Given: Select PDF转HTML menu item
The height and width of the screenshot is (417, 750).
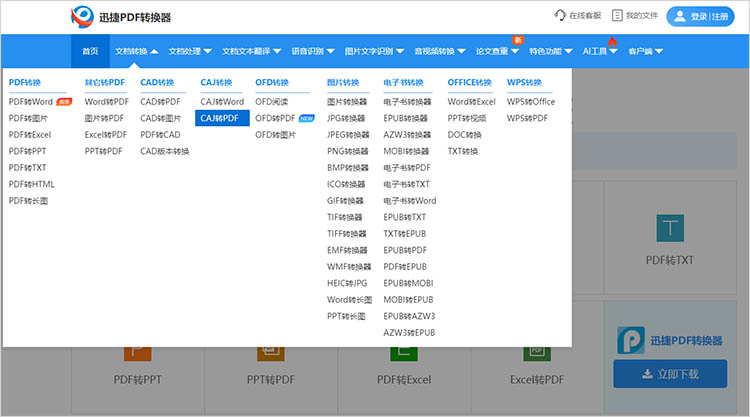Looking at the screenshot, I should click(32, 184).
